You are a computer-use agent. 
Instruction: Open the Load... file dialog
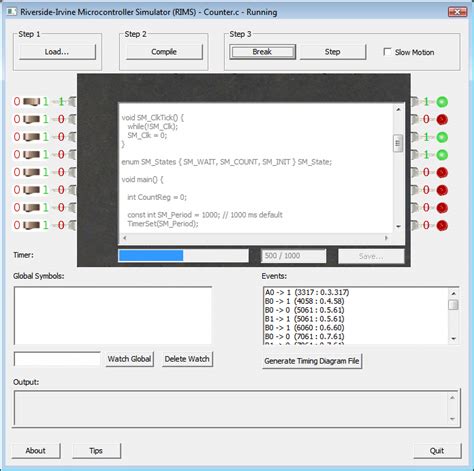(x=57, y=52)
